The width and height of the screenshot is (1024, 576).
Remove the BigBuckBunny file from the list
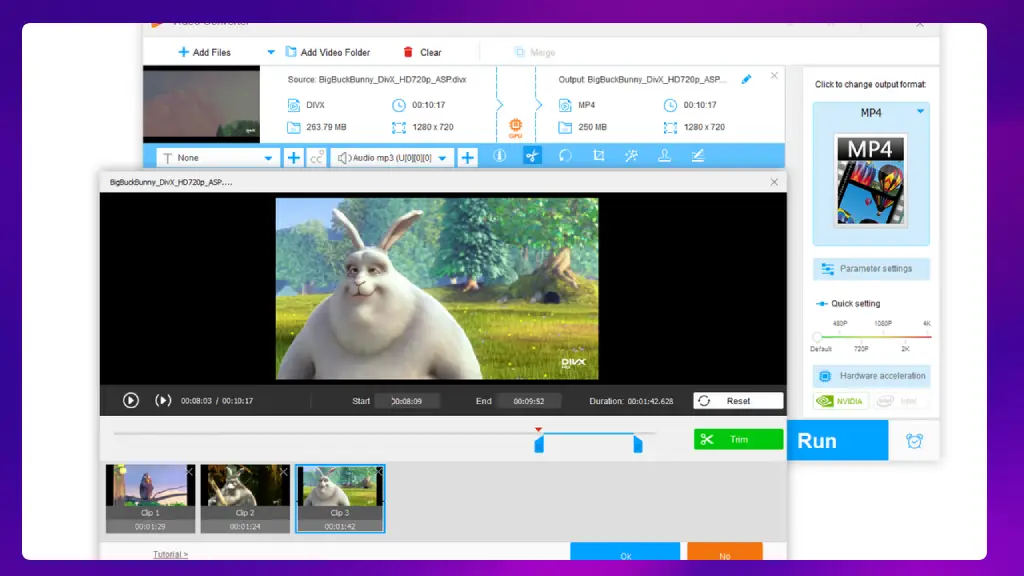point(774,76)
